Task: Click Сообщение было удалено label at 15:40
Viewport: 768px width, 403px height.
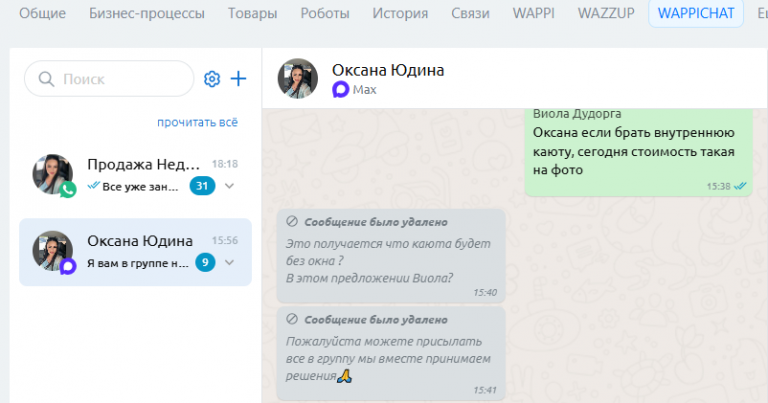Action: [x=376, y=222]
